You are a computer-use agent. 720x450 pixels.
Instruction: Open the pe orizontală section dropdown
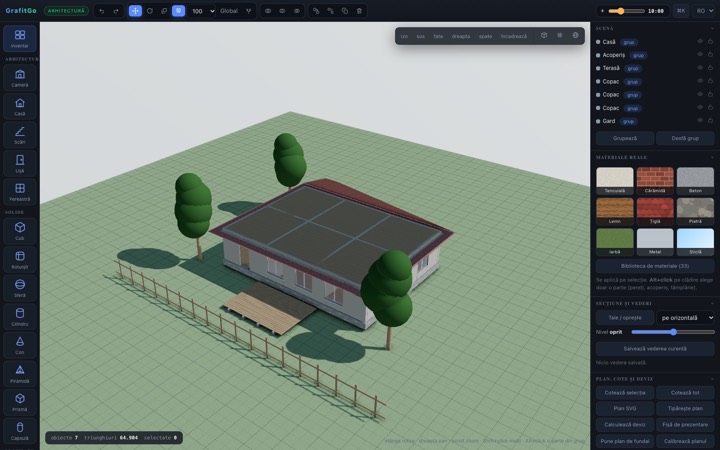(x=686, y=318)
